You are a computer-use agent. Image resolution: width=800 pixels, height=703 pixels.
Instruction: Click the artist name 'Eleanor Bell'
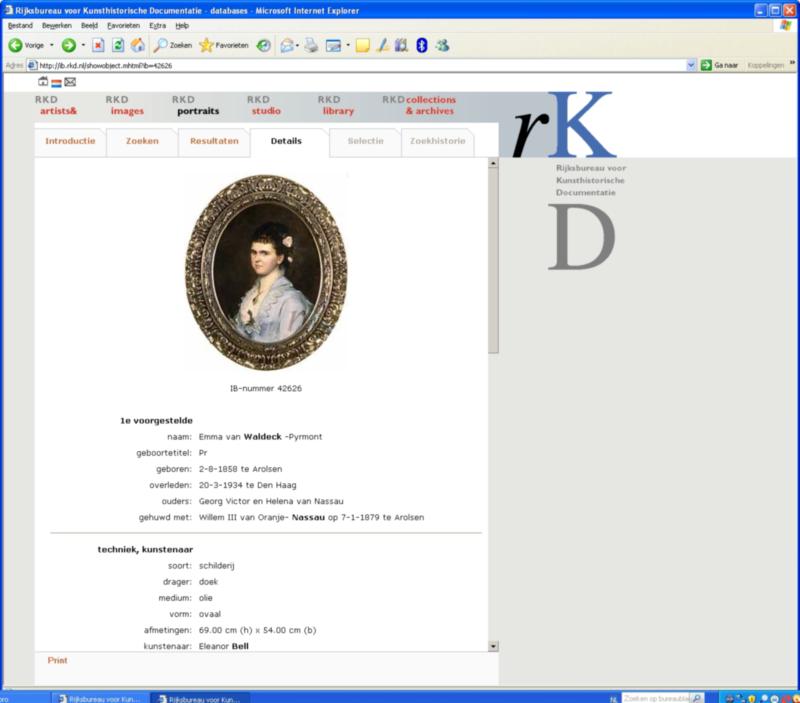click(223, 646)
